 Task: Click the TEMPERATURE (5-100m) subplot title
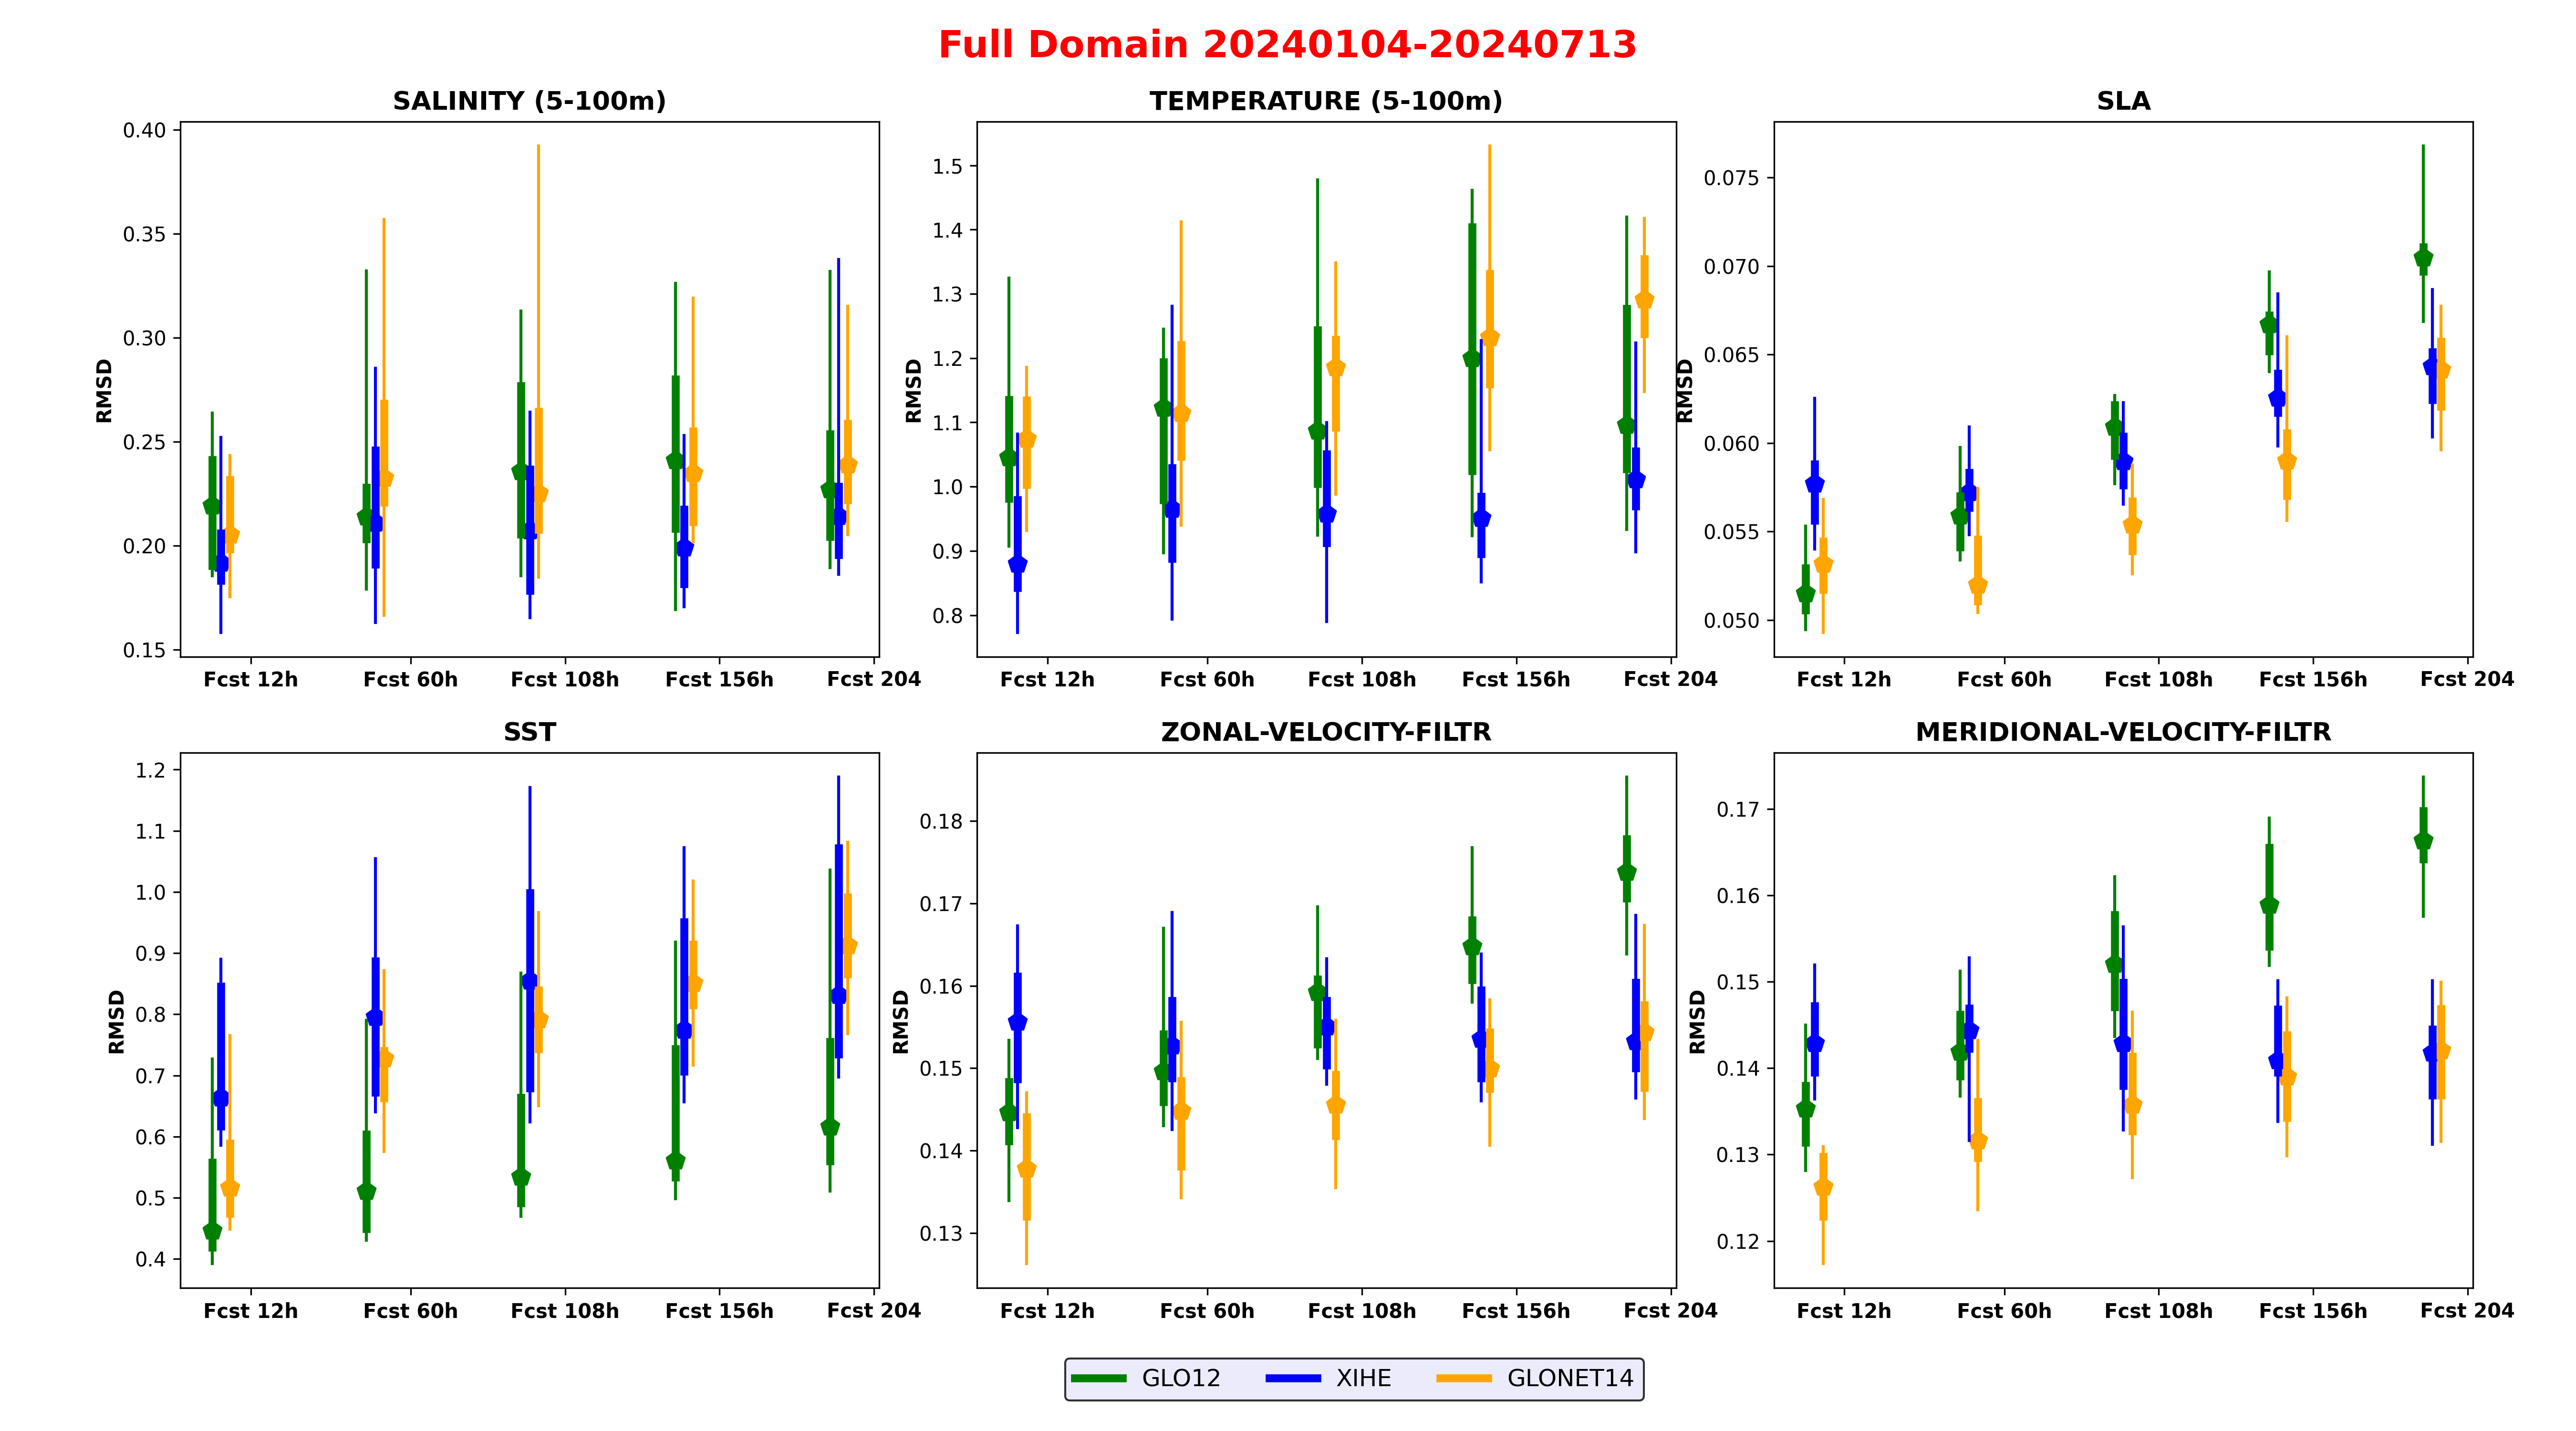coord(1325,101)
